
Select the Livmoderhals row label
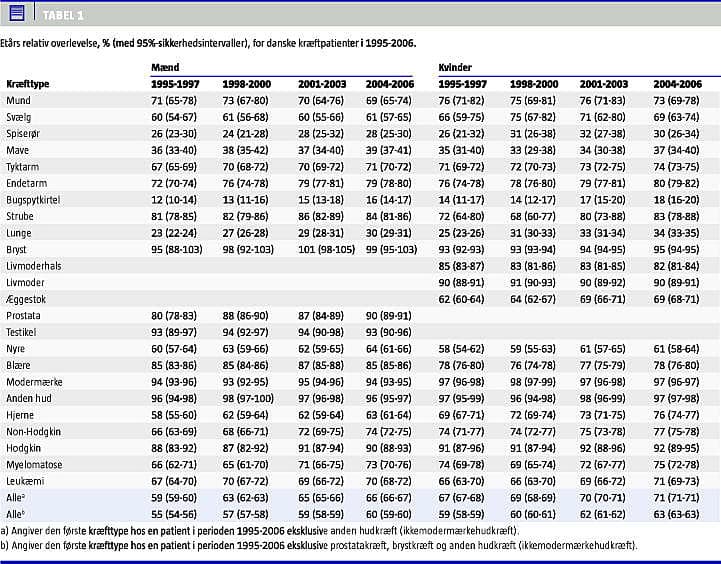point(34,267)
